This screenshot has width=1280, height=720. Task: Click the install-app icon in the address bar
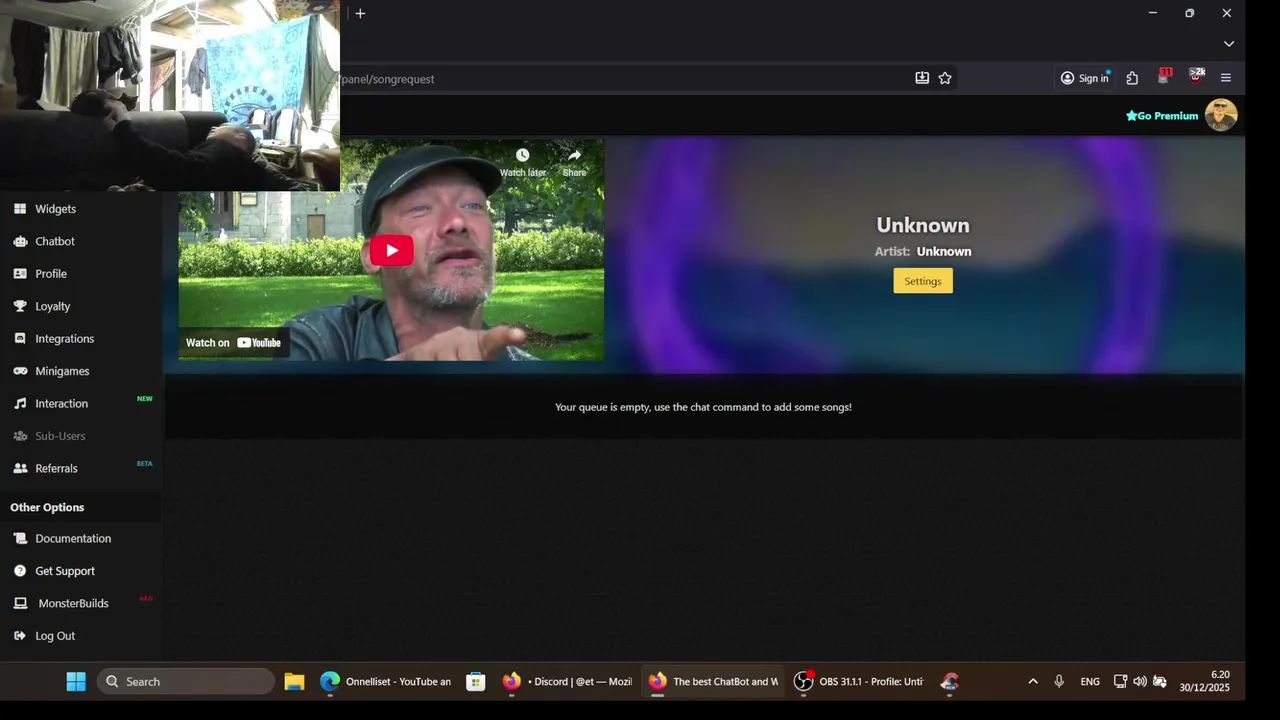coord(922,78)
